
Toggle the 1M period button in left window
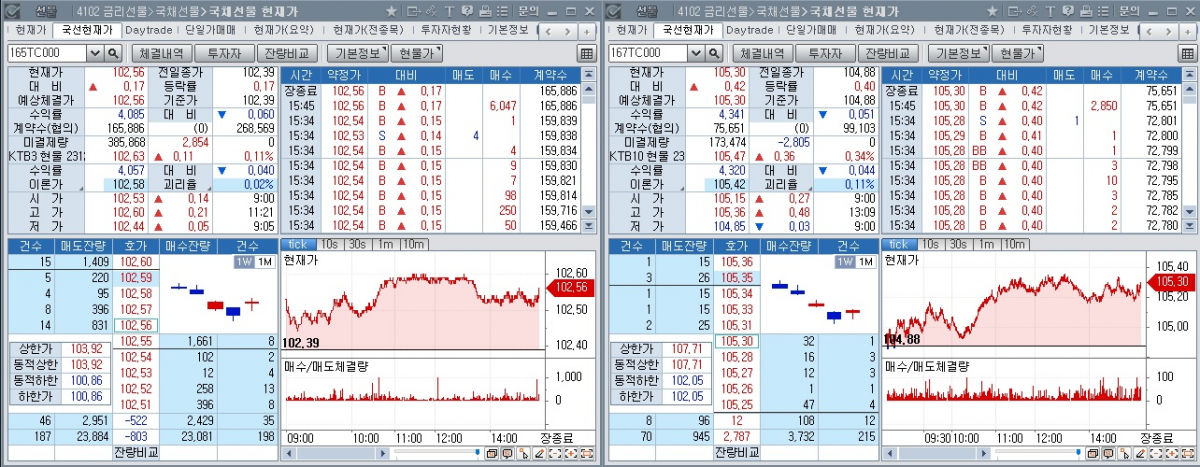tap(265, 262)
